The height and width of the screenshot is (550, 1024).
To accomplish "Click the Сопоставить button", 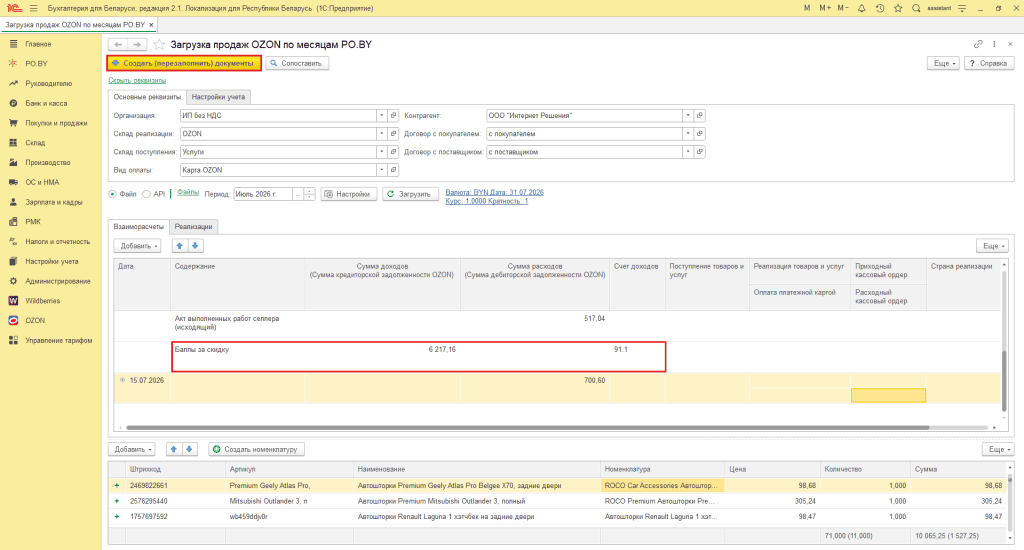I will pos(297,63).
